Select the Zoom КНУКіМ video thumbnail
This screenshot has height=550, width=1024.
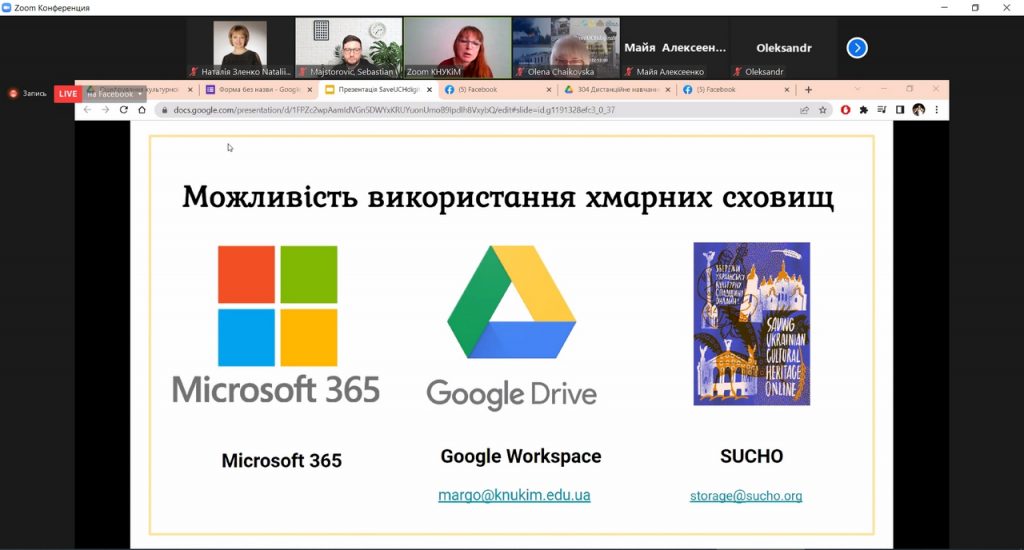pyautogui.click(x=457, y=48)
